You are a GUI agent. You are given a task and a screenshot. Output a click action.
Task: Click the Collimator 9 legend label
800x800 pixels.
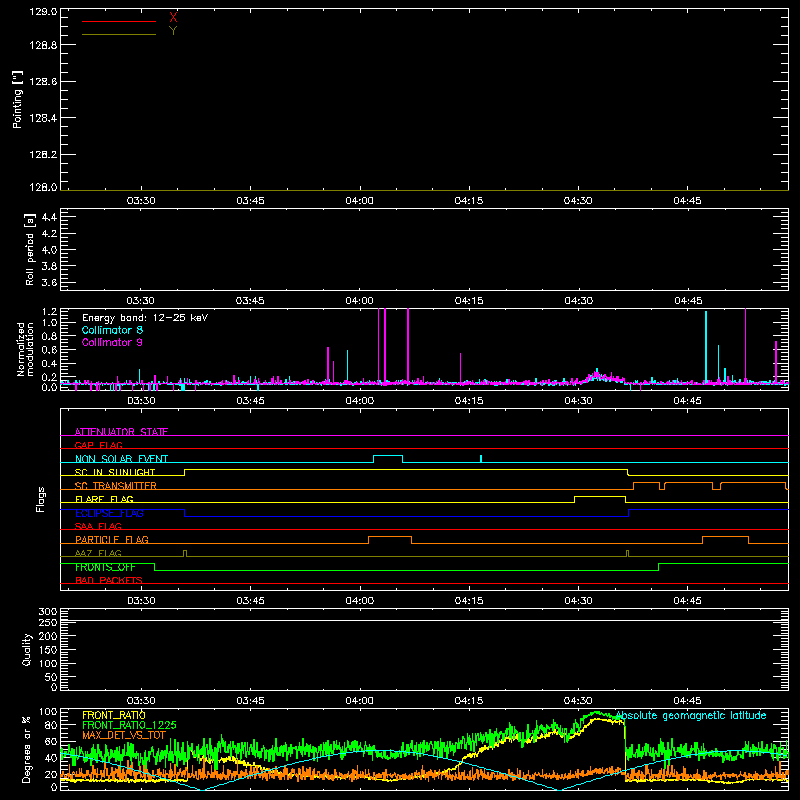coord(112,342)
